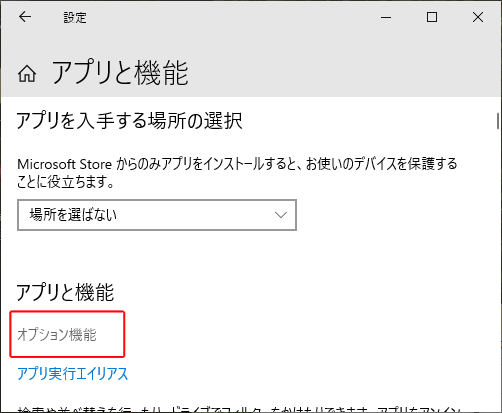Click the scrollbar track below the thumb
This screenshot has height=413, width=502.
click(498, 267)
